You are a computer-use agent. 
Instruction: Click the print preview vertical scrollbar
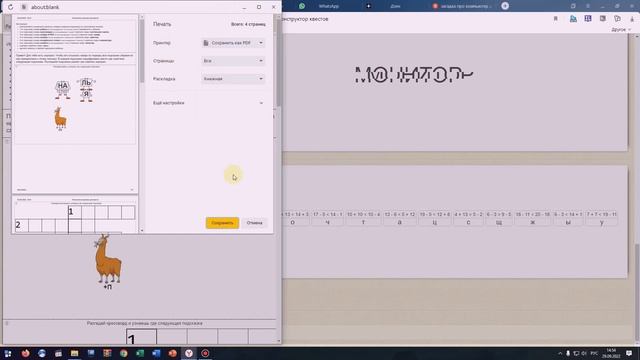[x=142, y=51]
